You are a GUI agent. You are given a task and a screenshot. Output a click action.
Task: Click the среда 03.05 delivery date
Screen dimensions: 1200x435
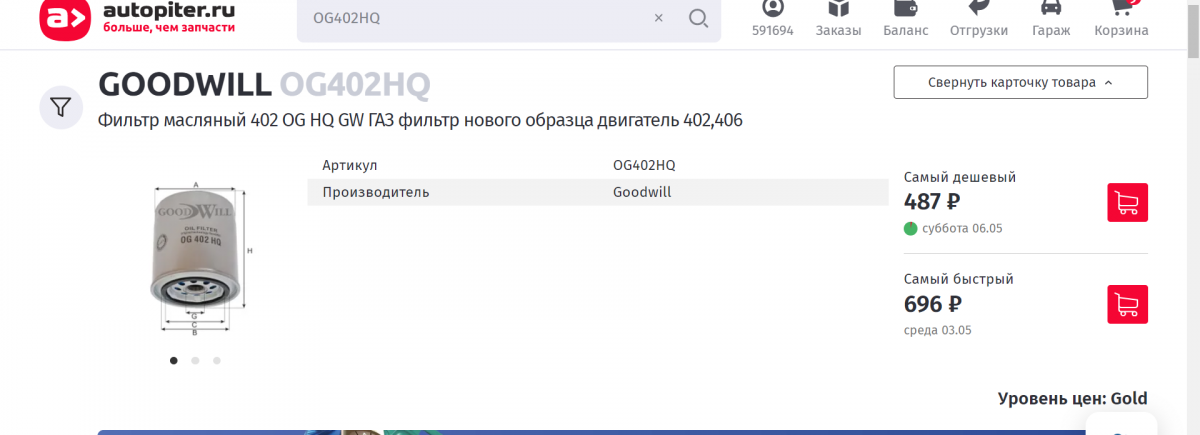(938, 330)
